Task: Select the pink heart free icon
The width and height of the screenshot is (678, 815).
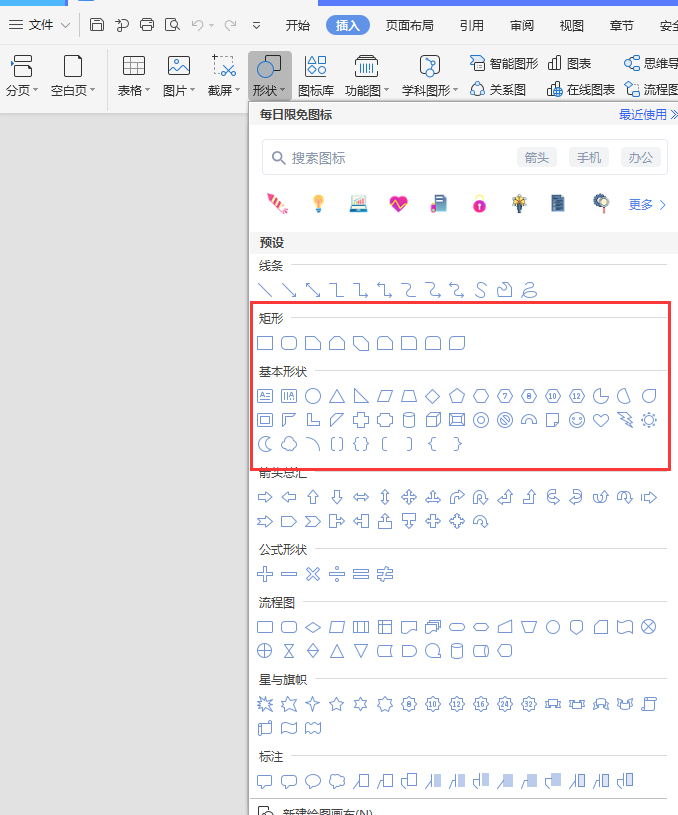Action: (398, 203)
